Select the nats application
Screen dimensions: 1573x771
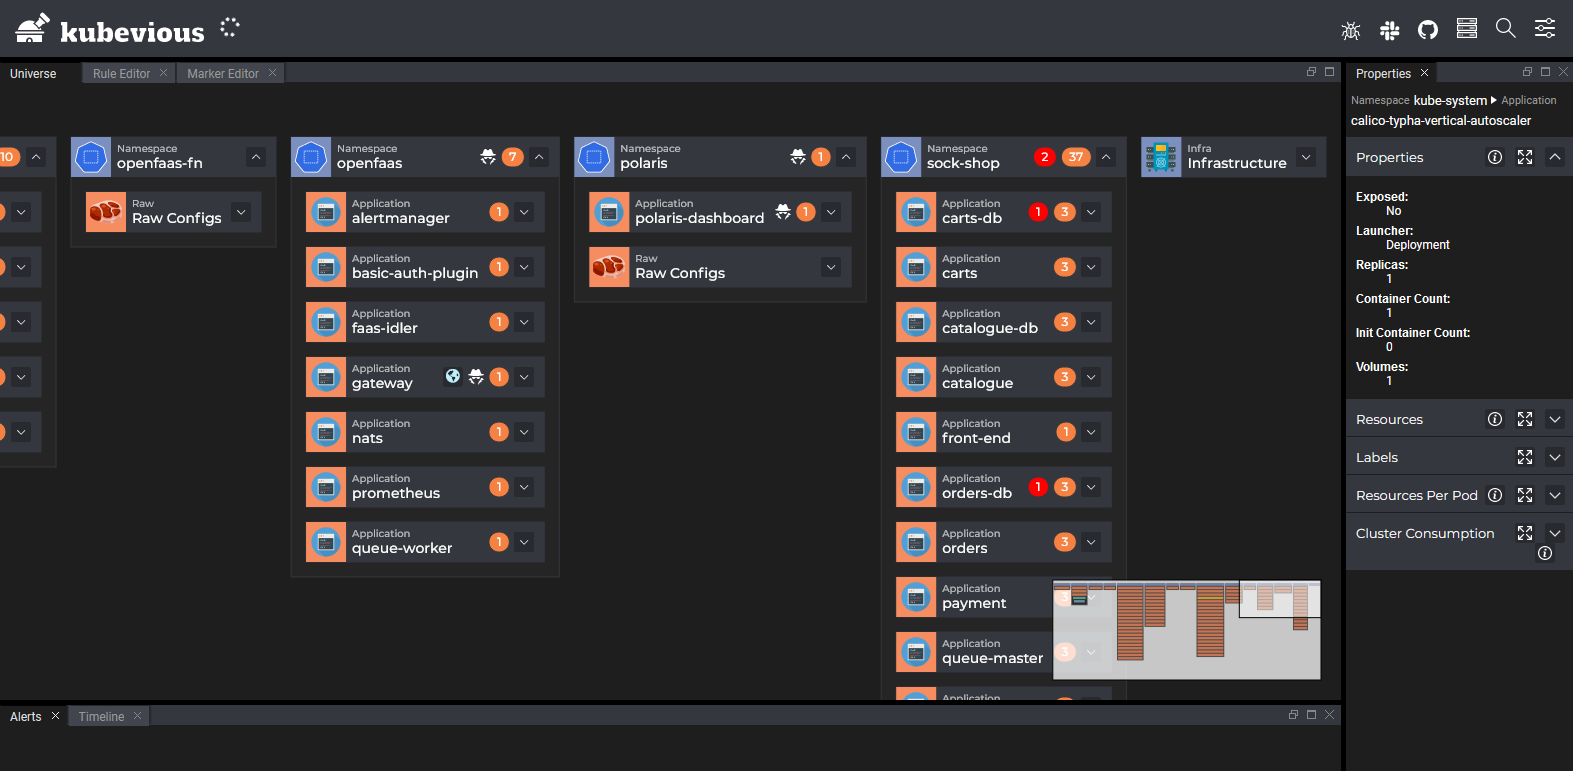point(425,432)
